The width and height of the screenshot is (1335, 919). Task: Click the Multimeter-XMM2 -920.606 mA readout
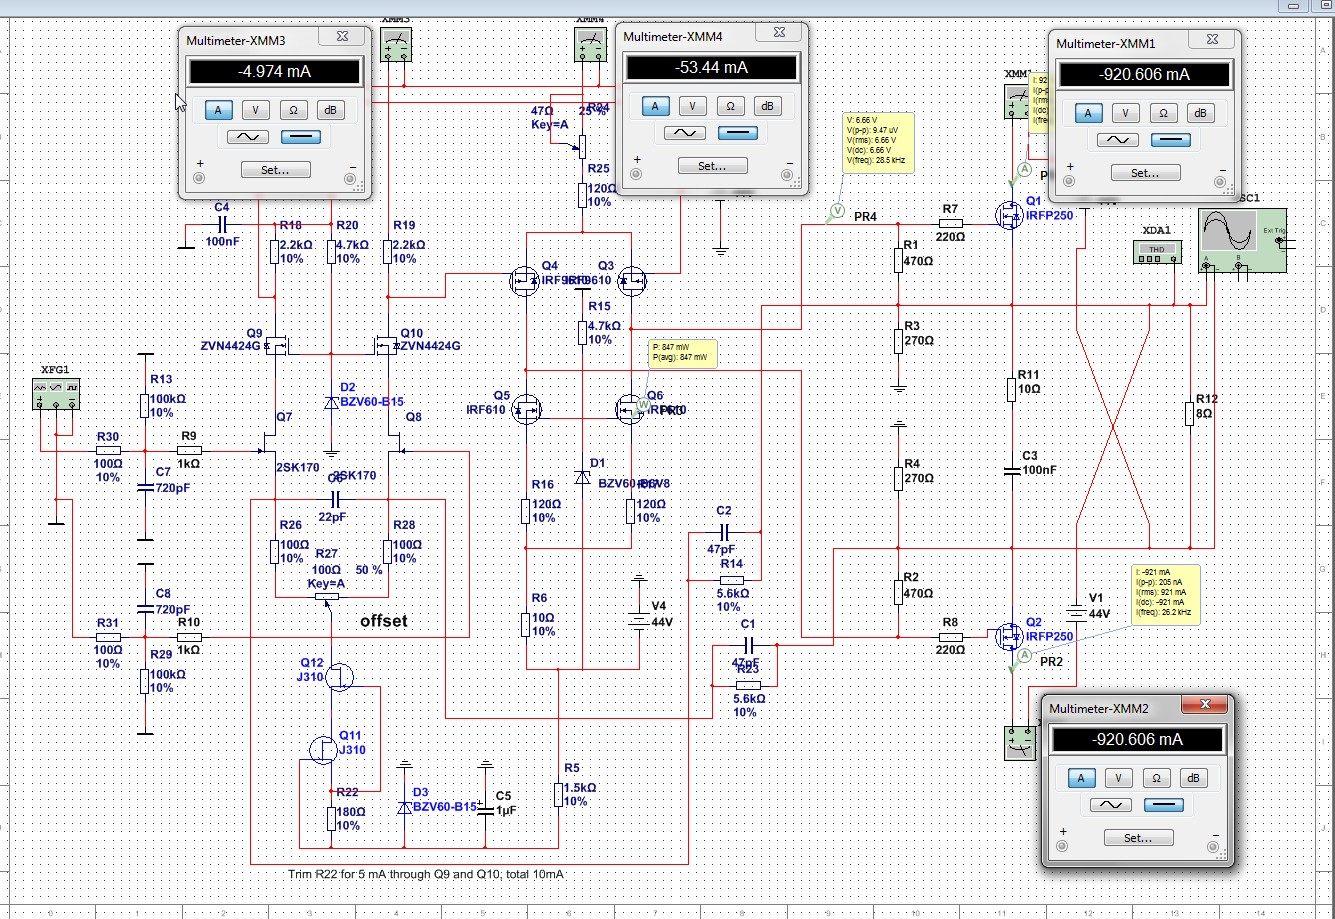click(1137, 739)
